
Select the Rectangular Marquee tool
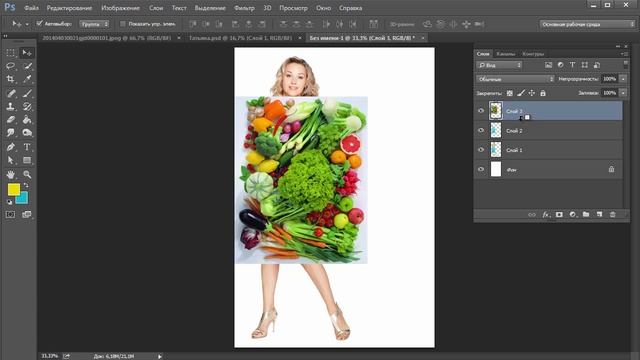[x=11, y=53]
